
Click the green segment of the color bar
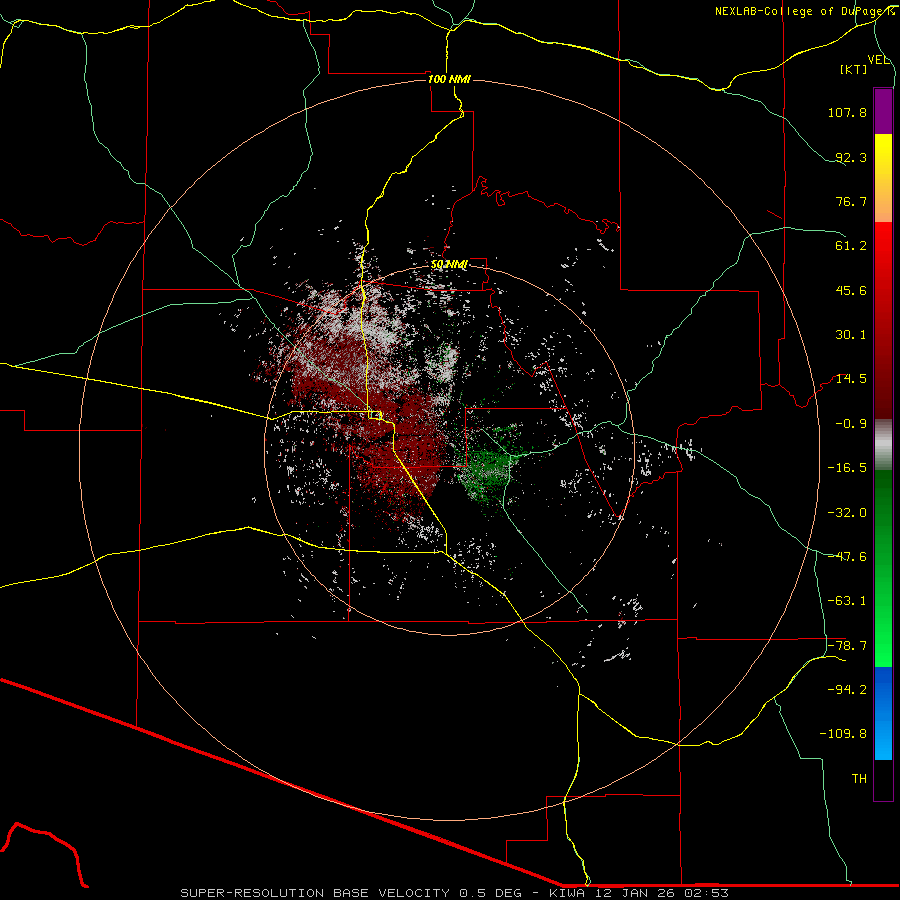pos(883,568)
